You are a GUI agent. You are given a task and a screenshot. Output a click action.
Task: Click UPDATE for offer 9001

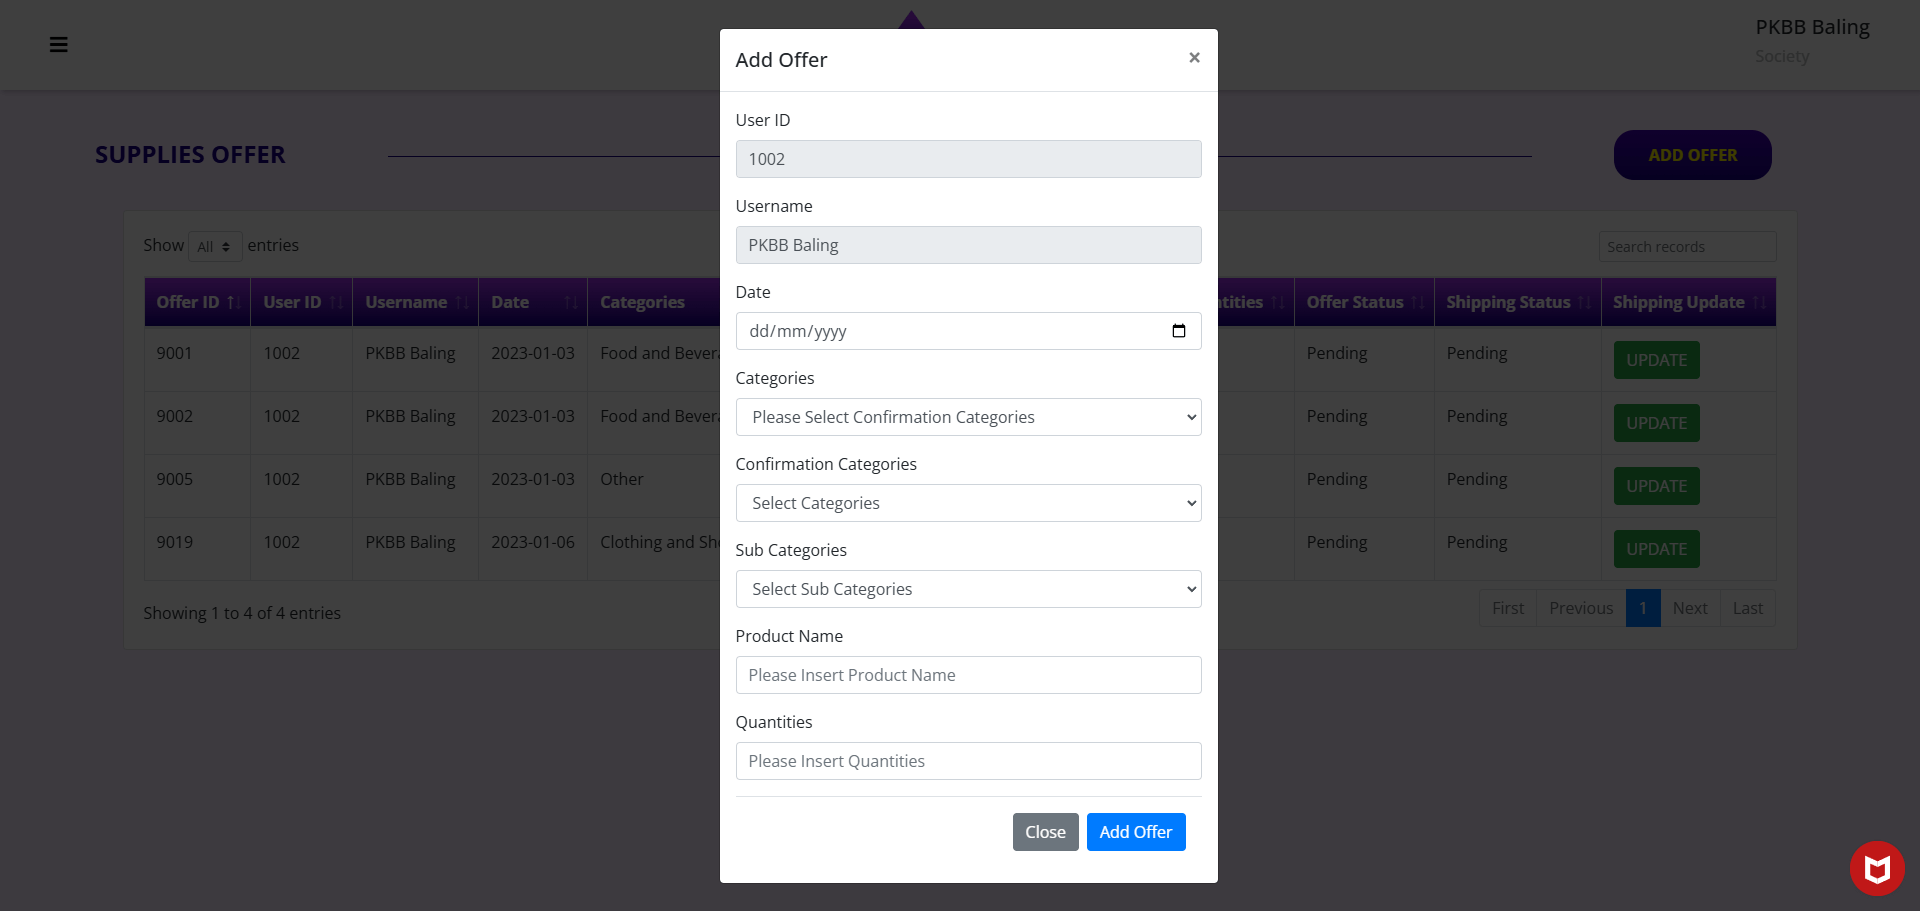(1655, 360)
